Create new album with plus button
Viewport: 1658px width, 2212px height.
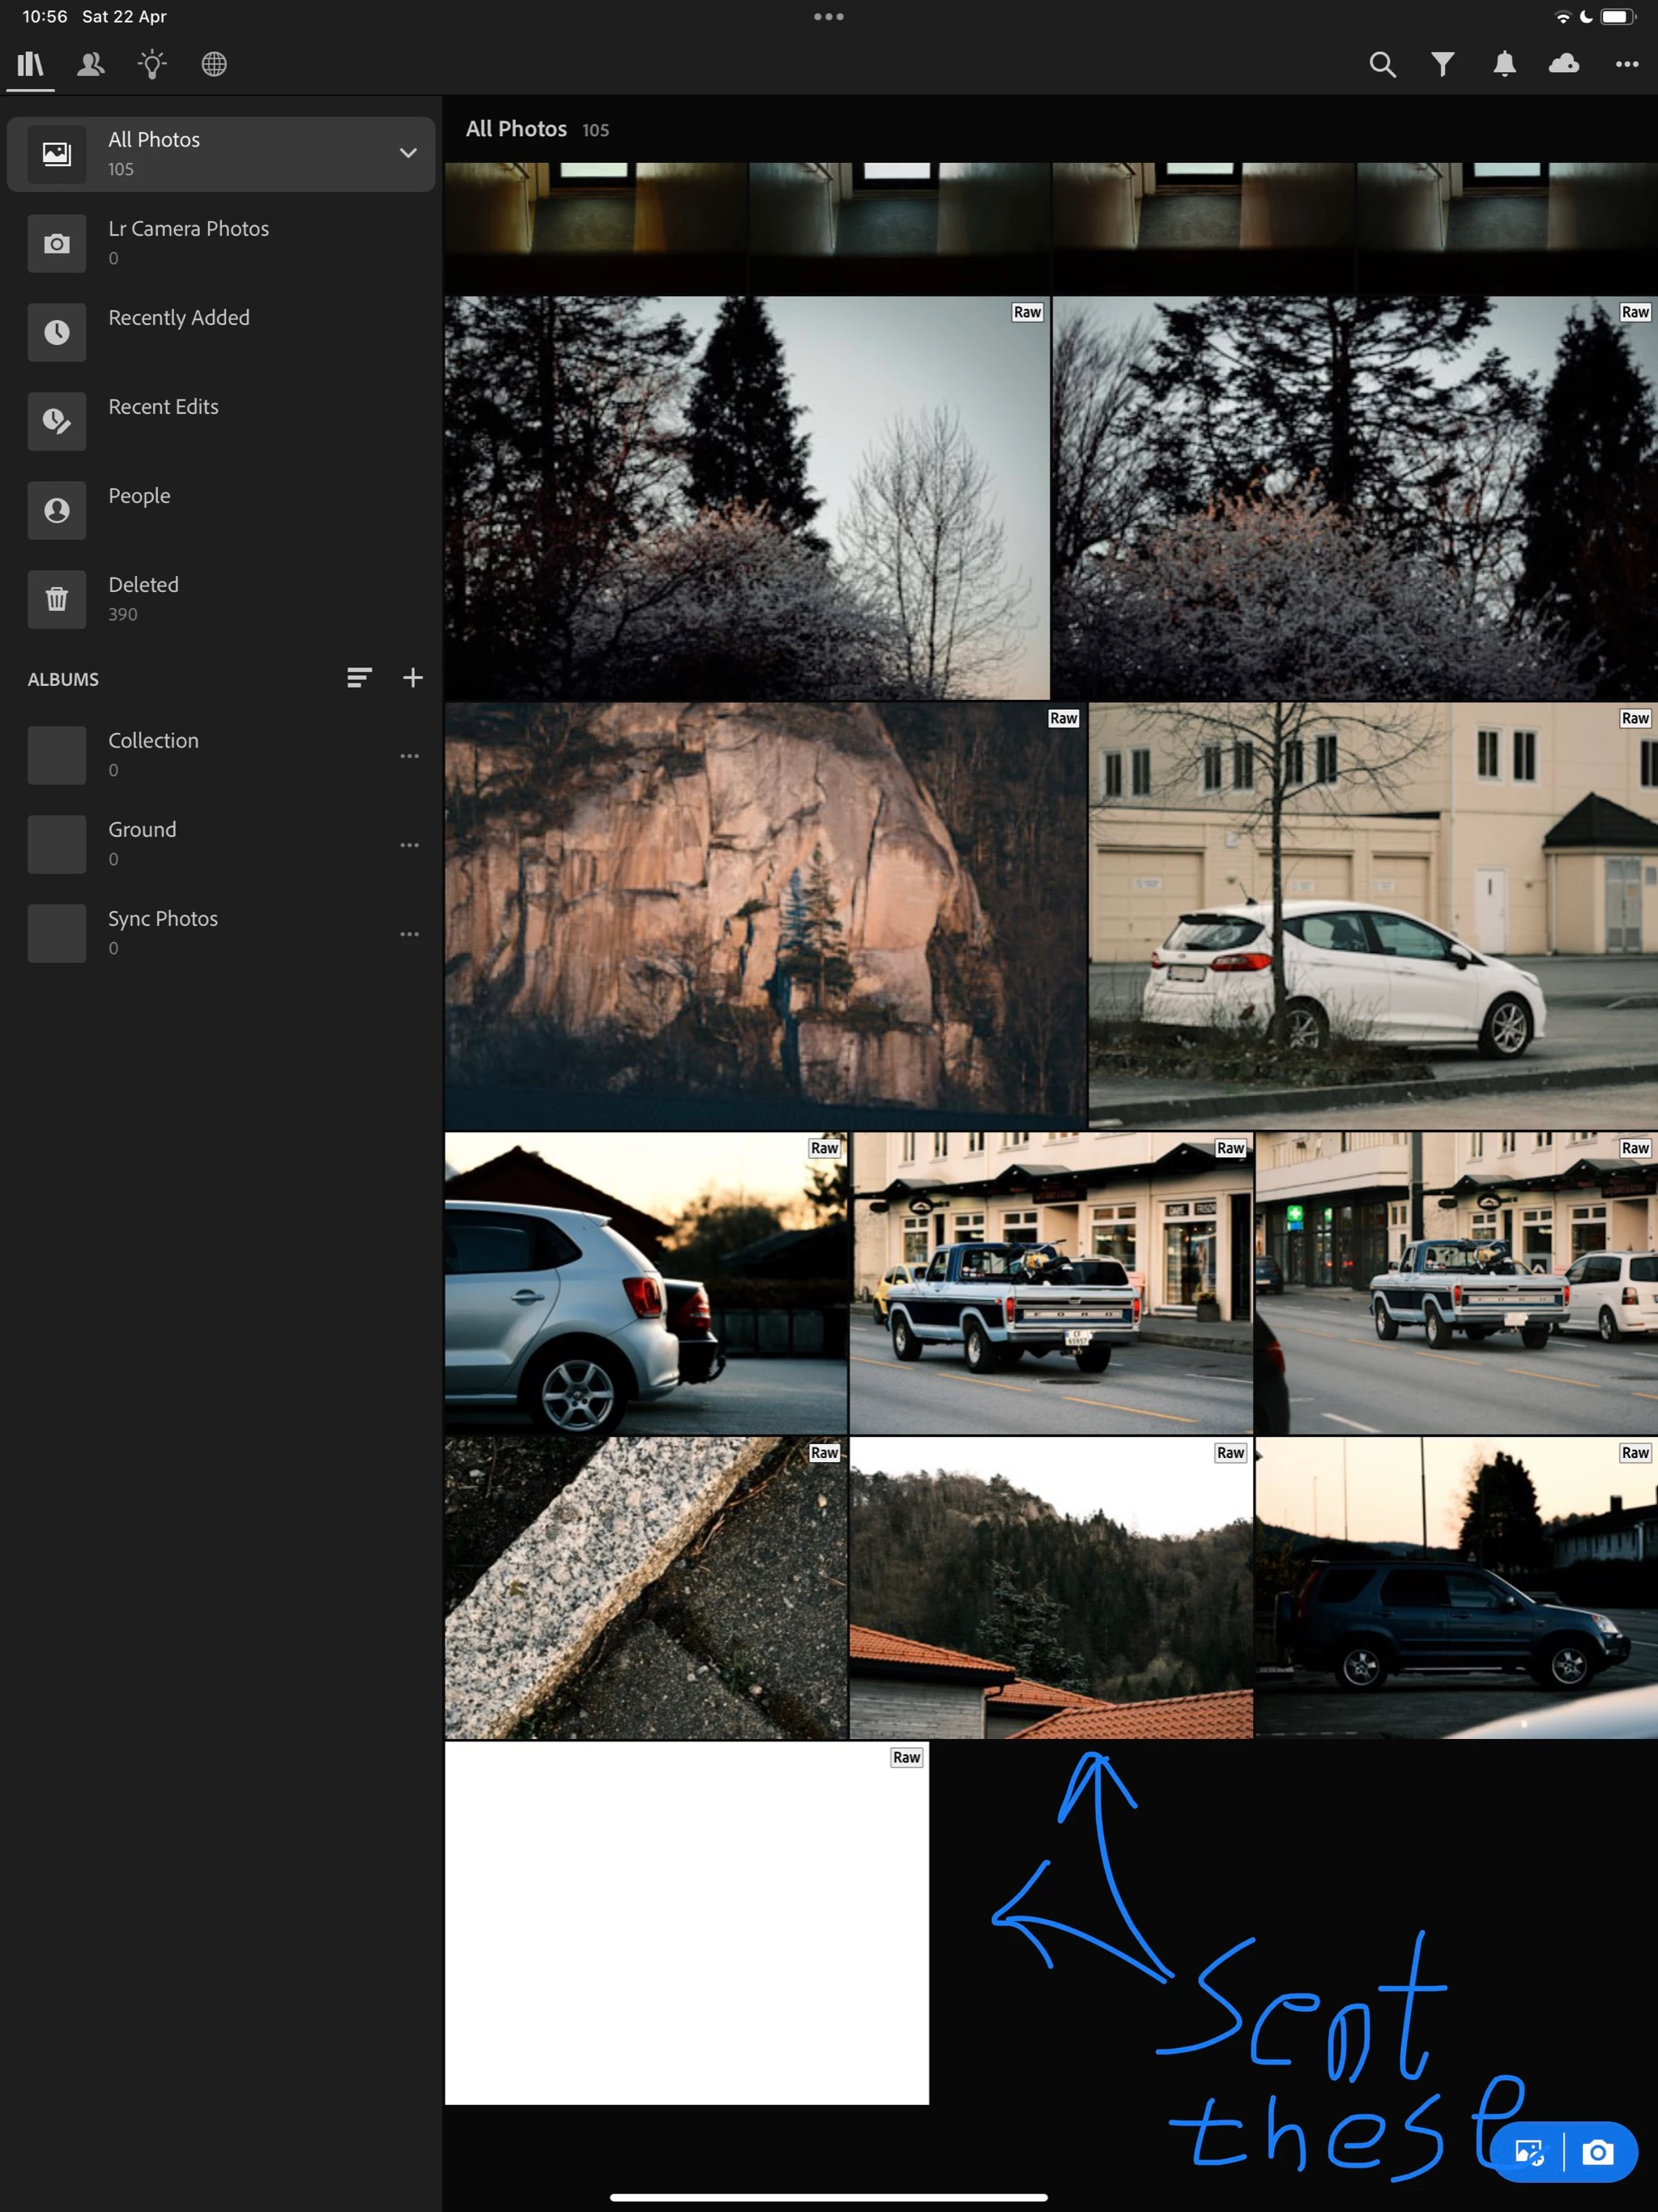(413, 678)
